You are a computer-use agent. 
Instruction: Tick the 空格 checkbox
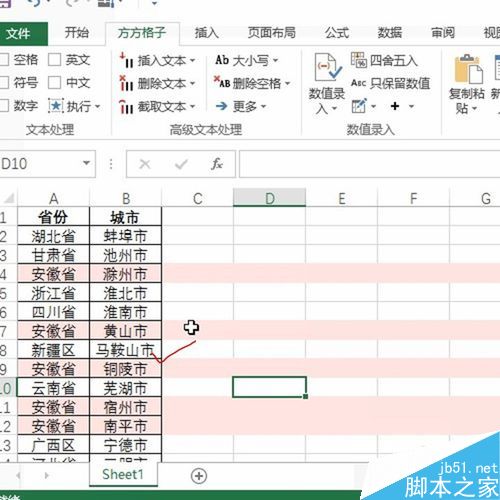point(3,60)
